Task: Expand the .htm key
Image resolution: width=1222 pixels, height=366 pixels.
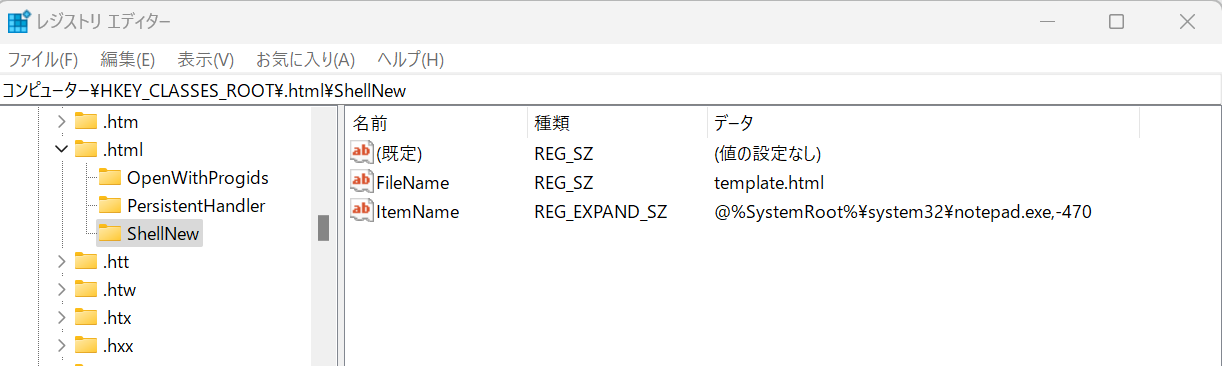Action: pyautogui.click(x=61, y=122)
